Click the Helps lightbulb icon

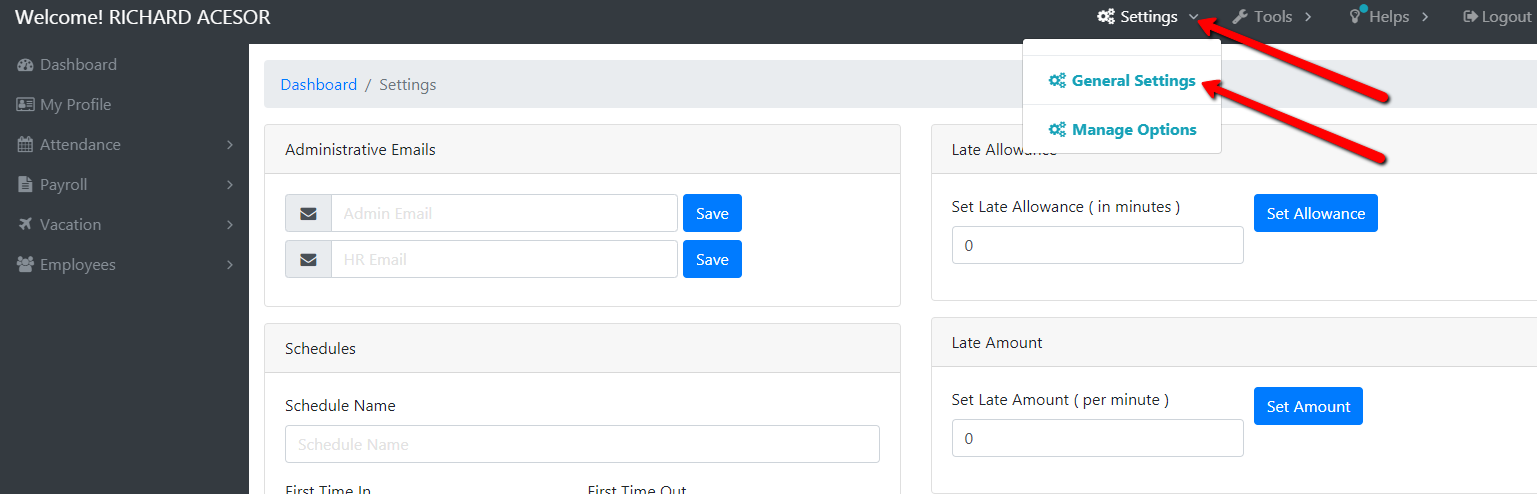pyautogui.click(x=1357, y=16)
